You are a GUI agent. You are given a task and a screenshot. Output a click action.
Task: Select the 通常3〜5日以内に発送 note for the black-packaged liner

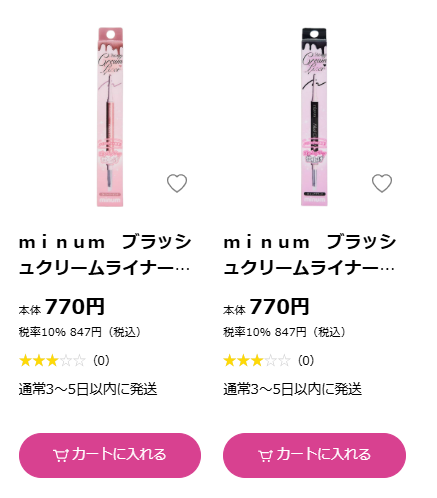[x=293, y=389]
